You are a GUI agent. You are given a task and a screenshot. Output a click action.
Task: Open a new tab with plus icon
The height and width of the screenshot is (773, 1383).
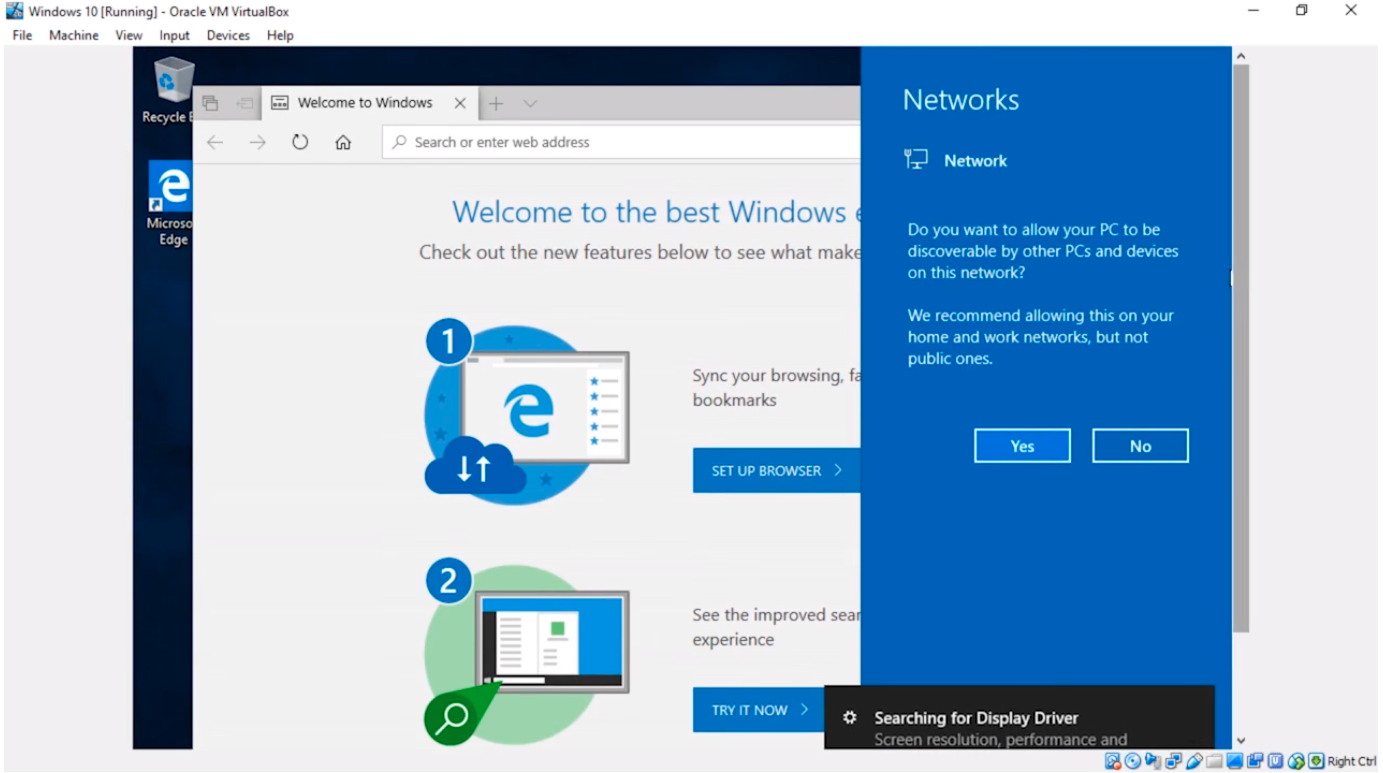[496, 103]
